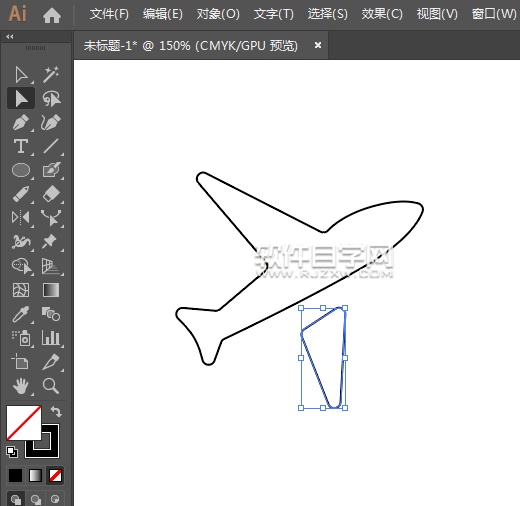Click the top-middle bounding box handle
Screen dimensions: 520x506
[323, 308]
